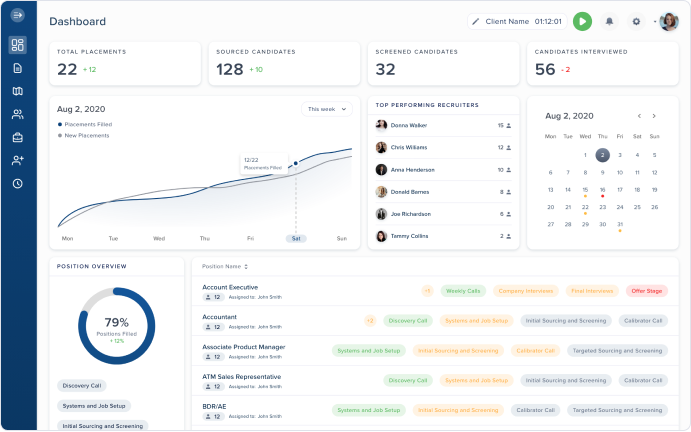This screenshot has height=432, width=691.
Task: Click +1 badge in Account Executive row
Action: pos(427,291)
